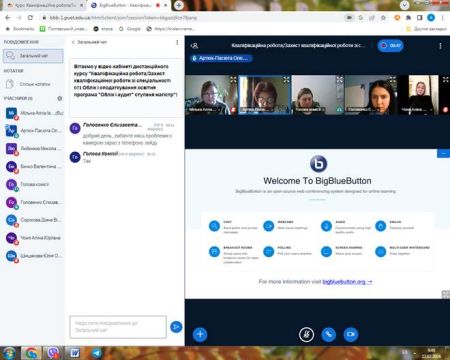This screenshot has width=450, height=360.
Task: Click the chat message input field
Action: (x=118, y=327)
